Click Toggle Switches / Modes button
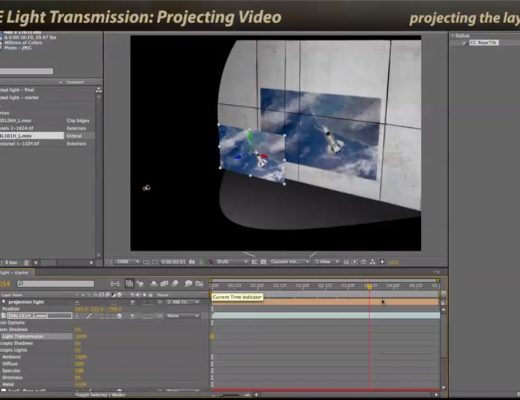Image resolution: width=520 pixels, height=400 pixels. click(x=100, y=395)
